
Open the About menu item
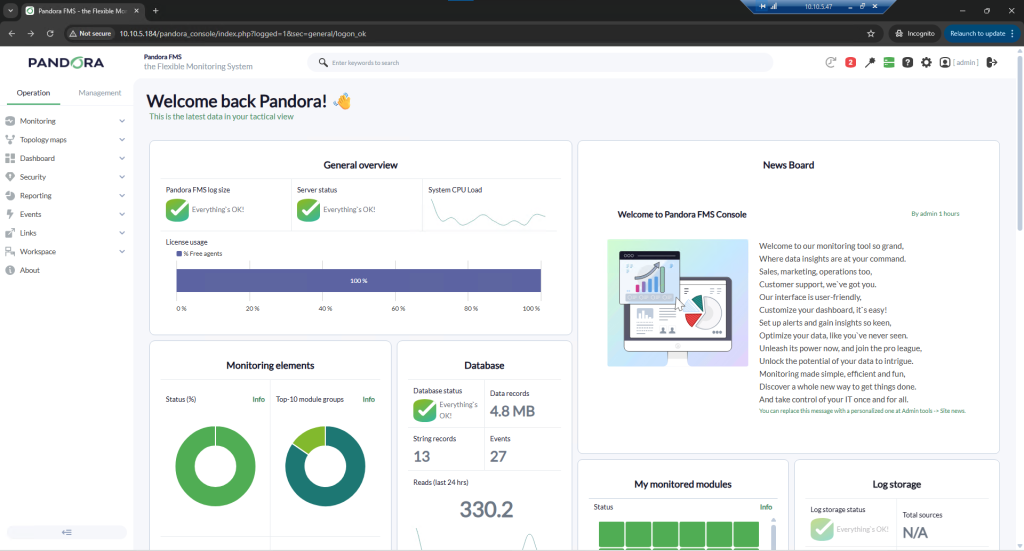[30, 270]
